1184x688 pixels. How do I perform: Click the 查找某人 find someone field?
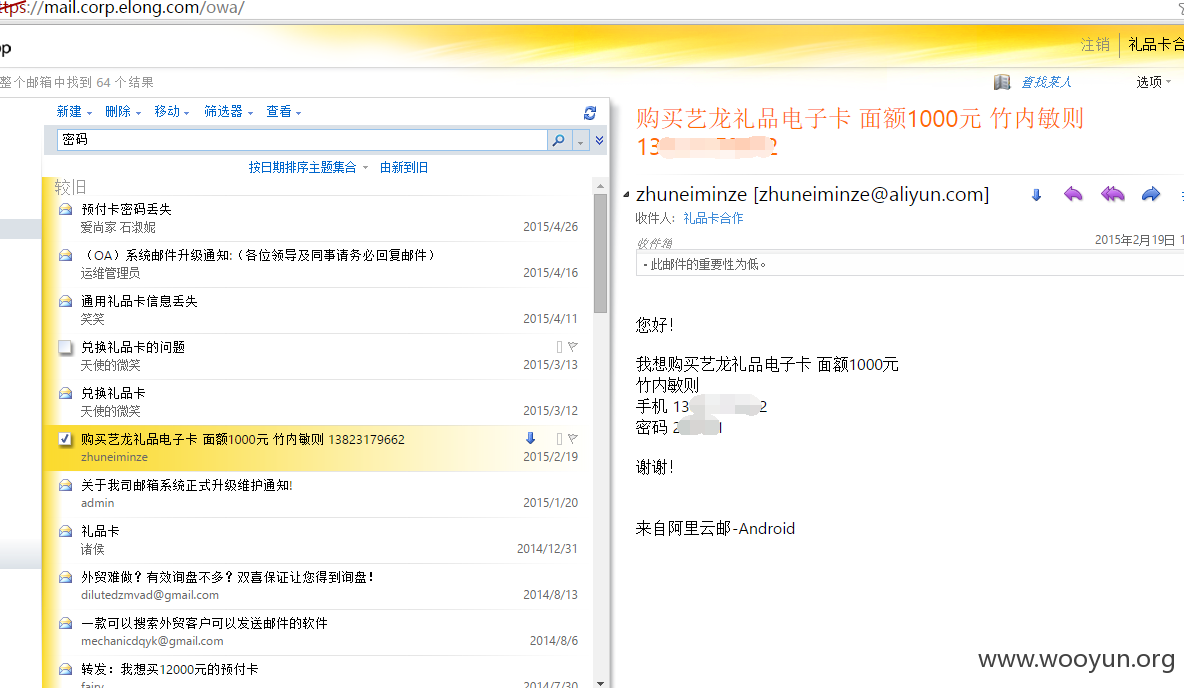click(x=1047, y=82)
